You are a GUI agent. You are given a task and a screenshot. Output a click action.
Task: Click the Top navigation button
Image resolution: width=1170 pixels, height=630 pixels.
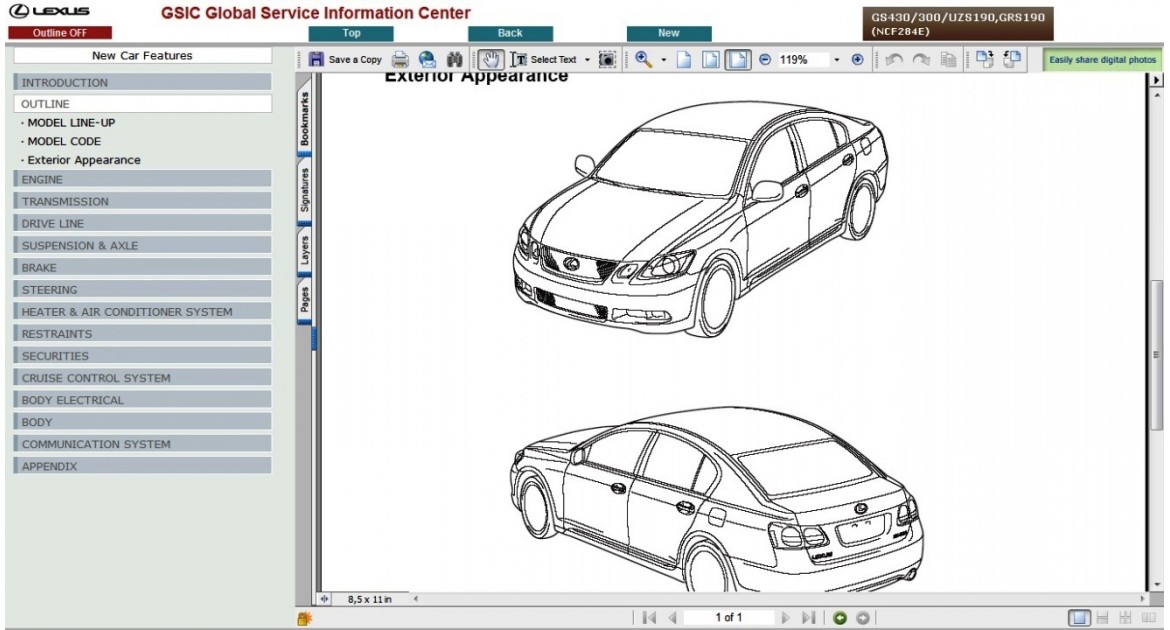tap(351, 34)
